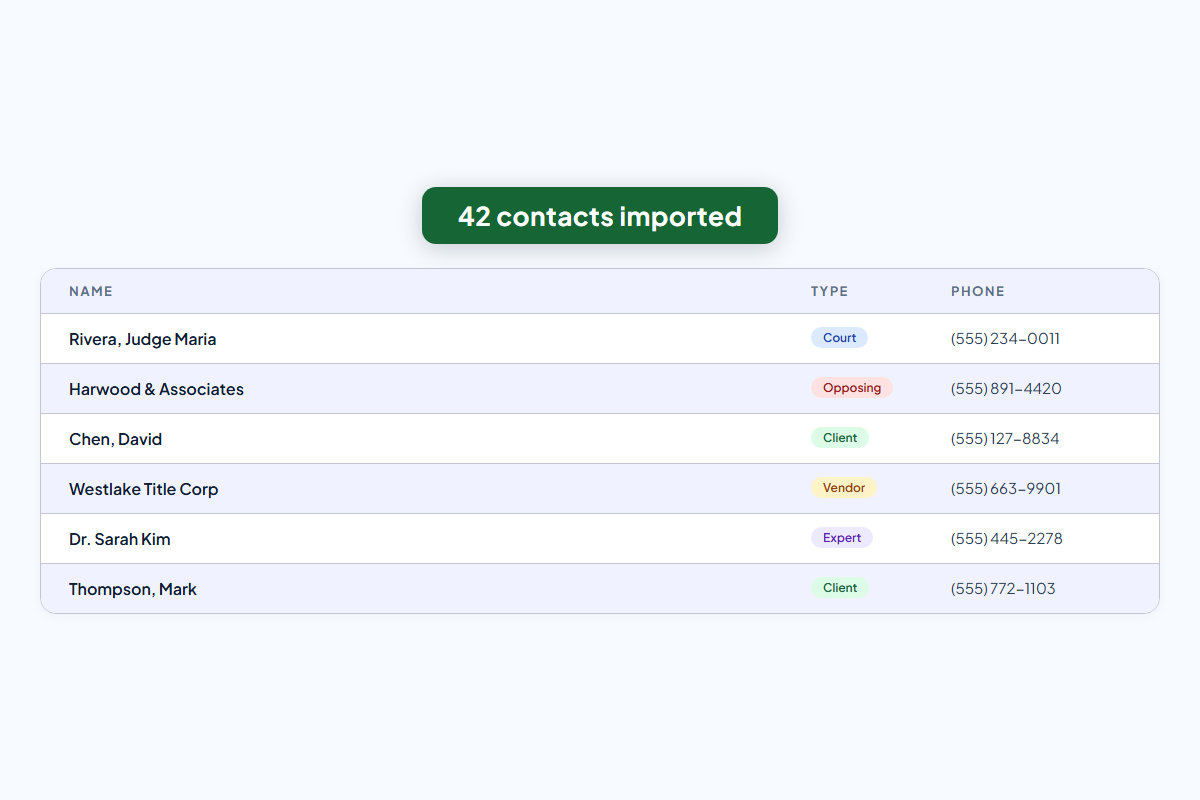
Task: Click the Opposing badge for Harwood & Associates
Action: point(851,388)
